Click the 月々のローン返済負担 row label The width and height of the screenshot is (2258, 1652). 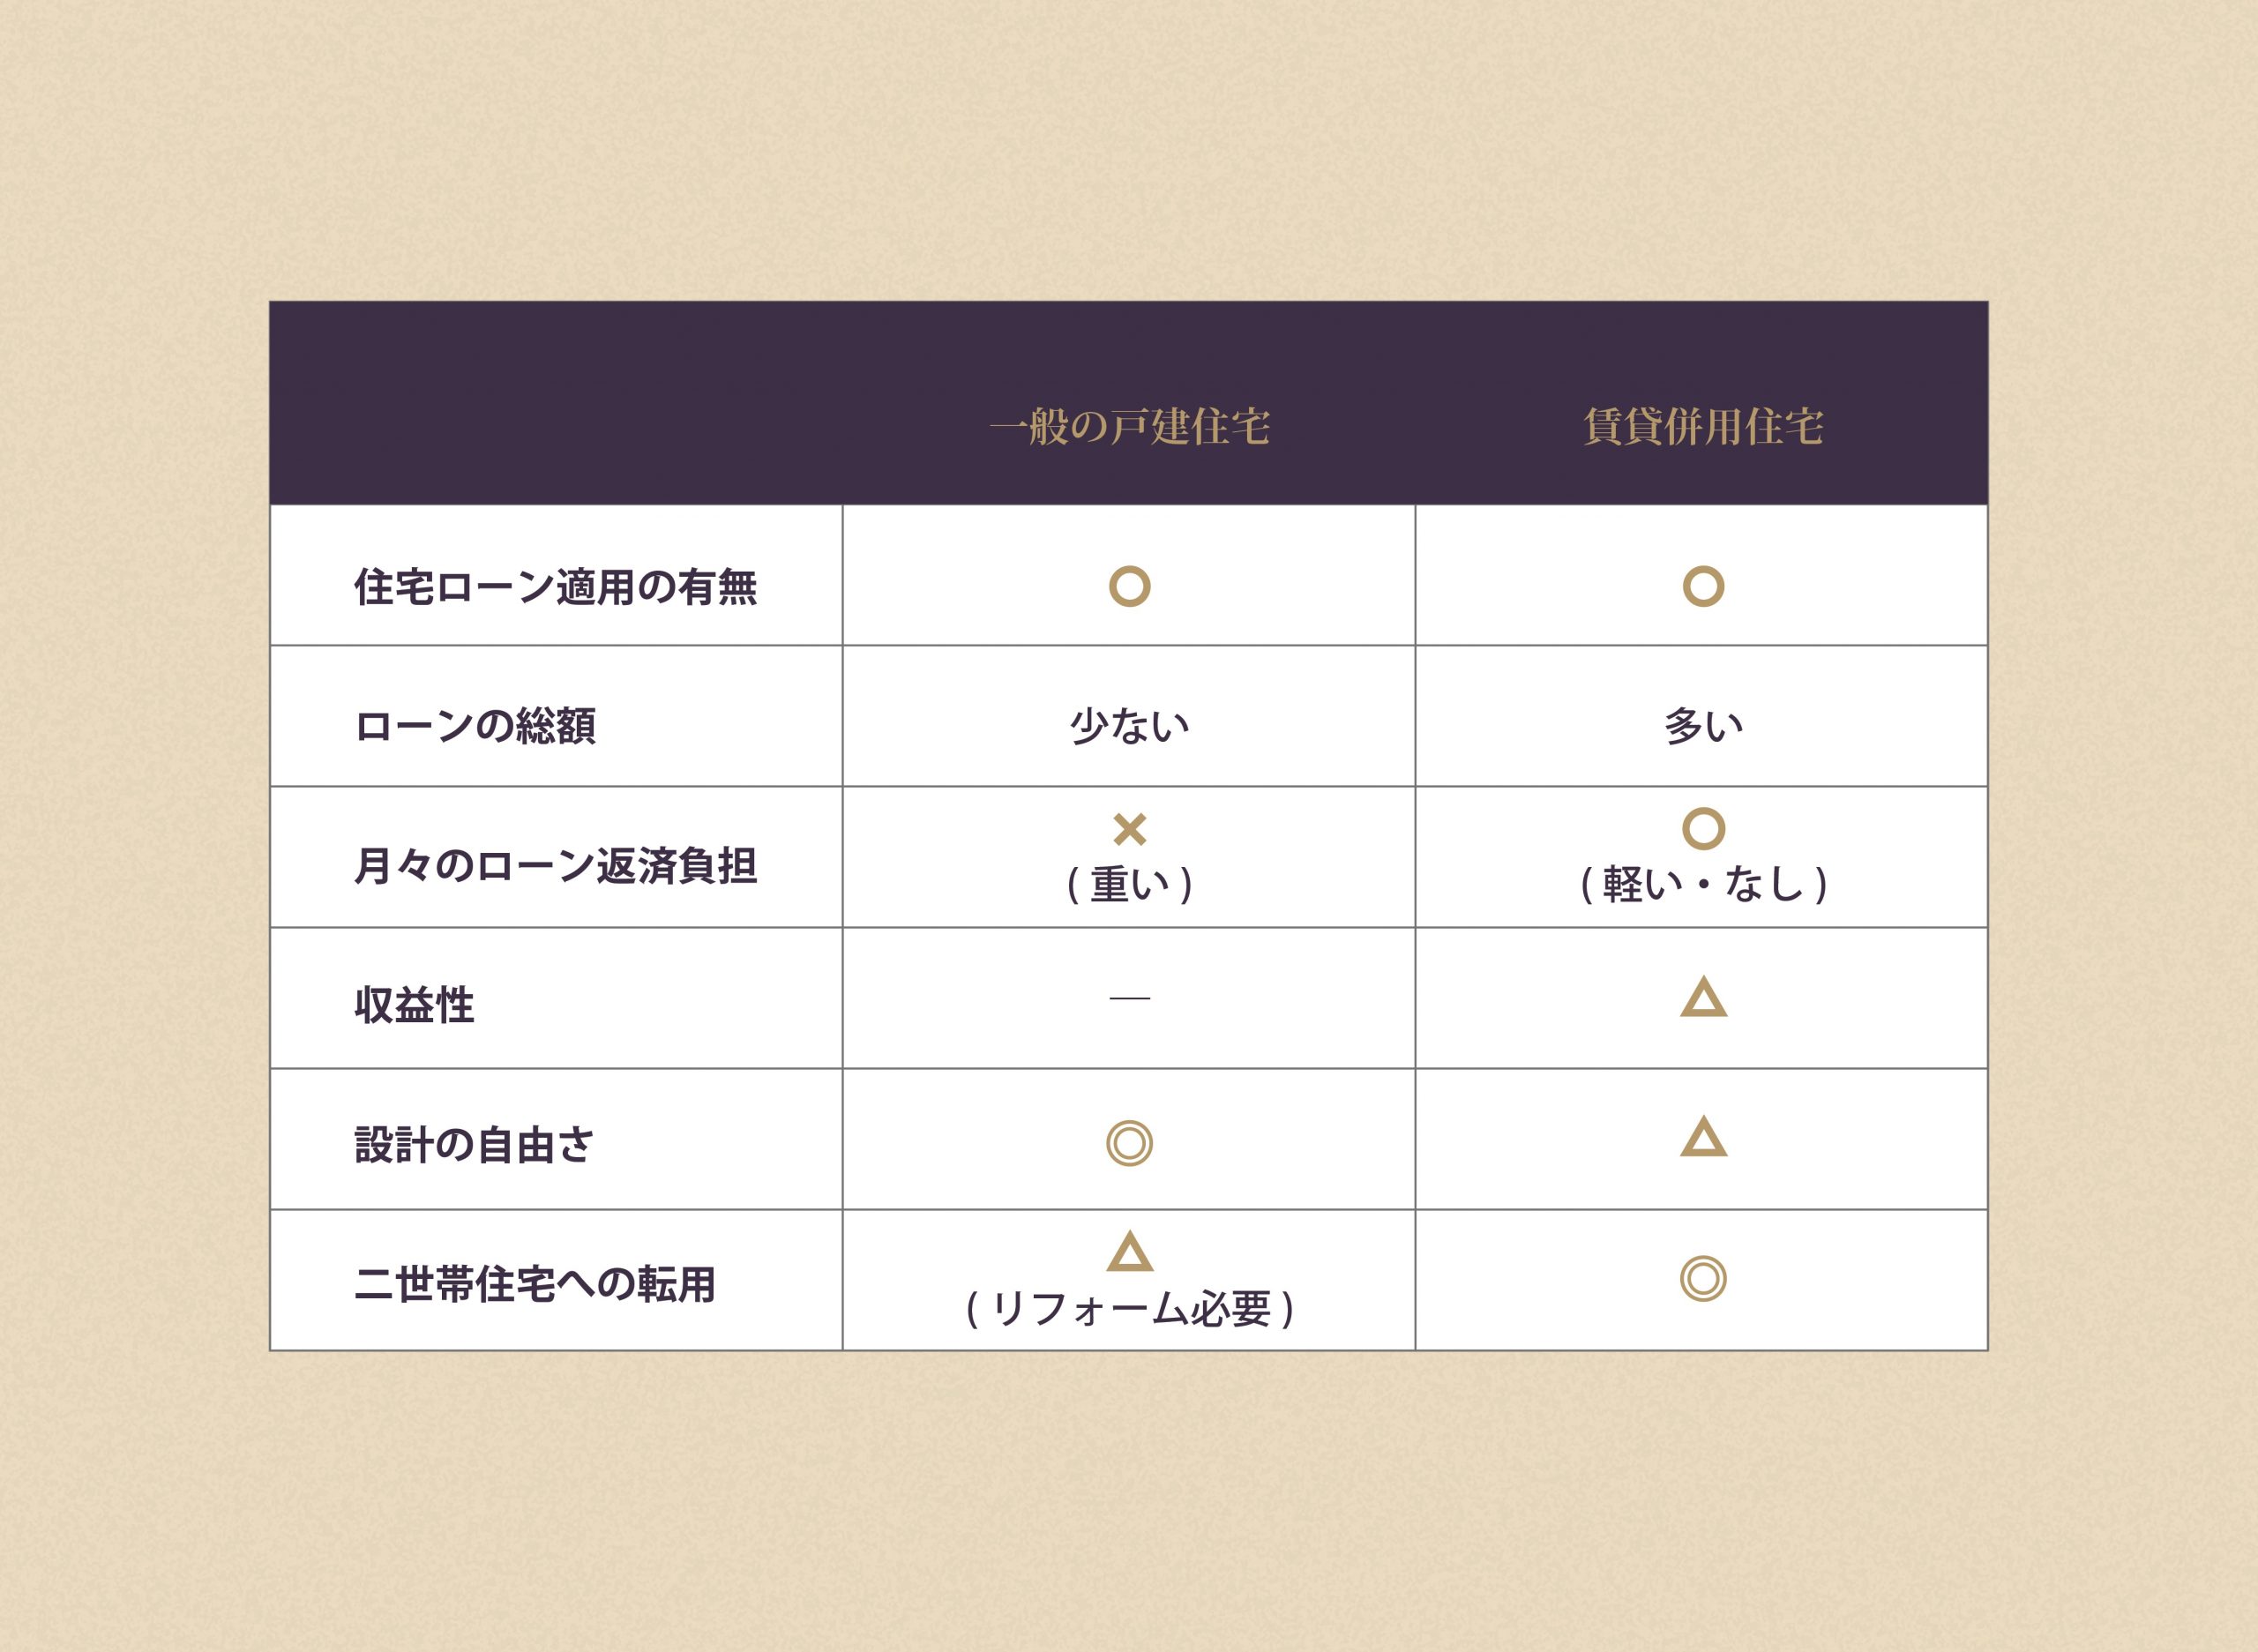pyautogui.click(x=556, y=866)
